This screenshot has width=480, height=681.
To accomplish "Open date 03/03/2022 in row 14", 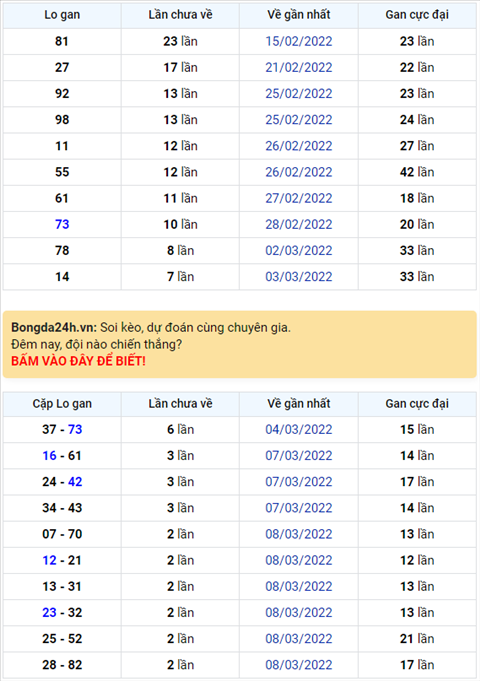I will pos(299,277).
